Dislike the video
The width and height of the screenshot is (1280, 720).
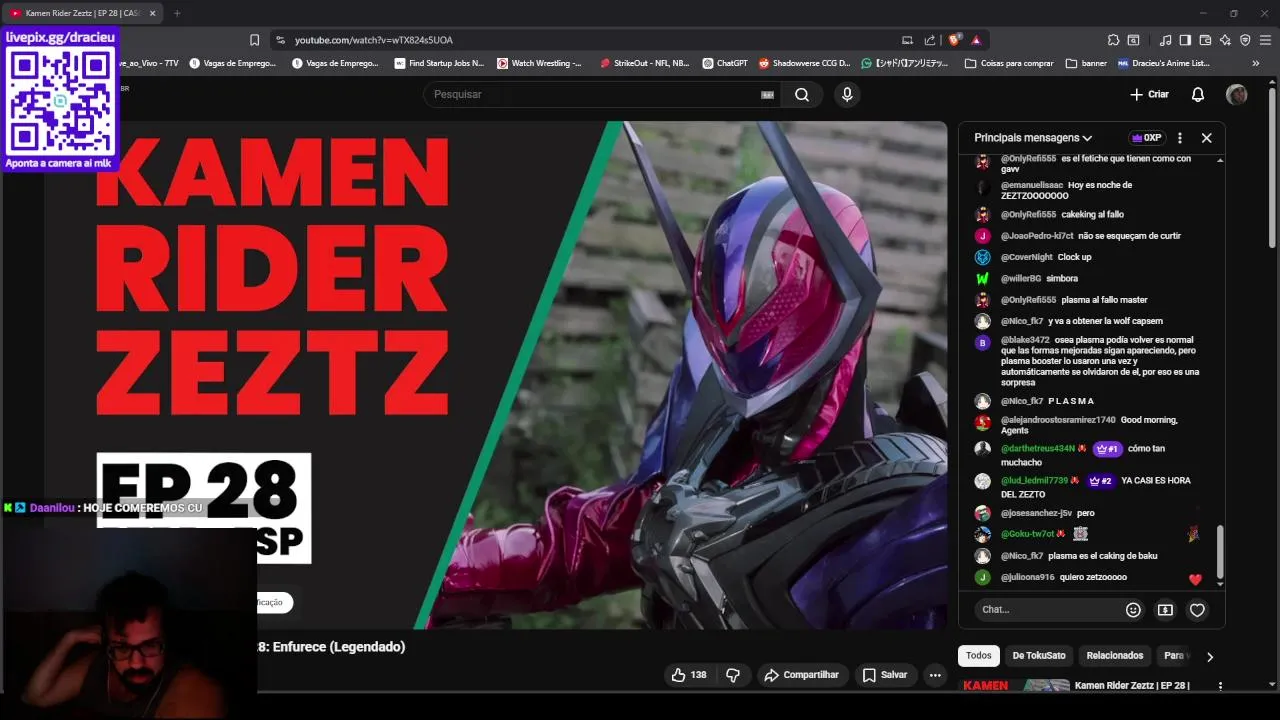[732, 675]
